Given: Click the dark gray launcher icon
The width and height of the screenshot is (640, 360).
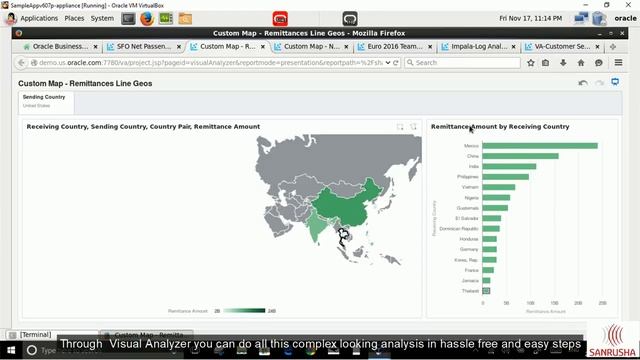Looking at the screenshot, I should pyautogui.click(x=350, y=19).
